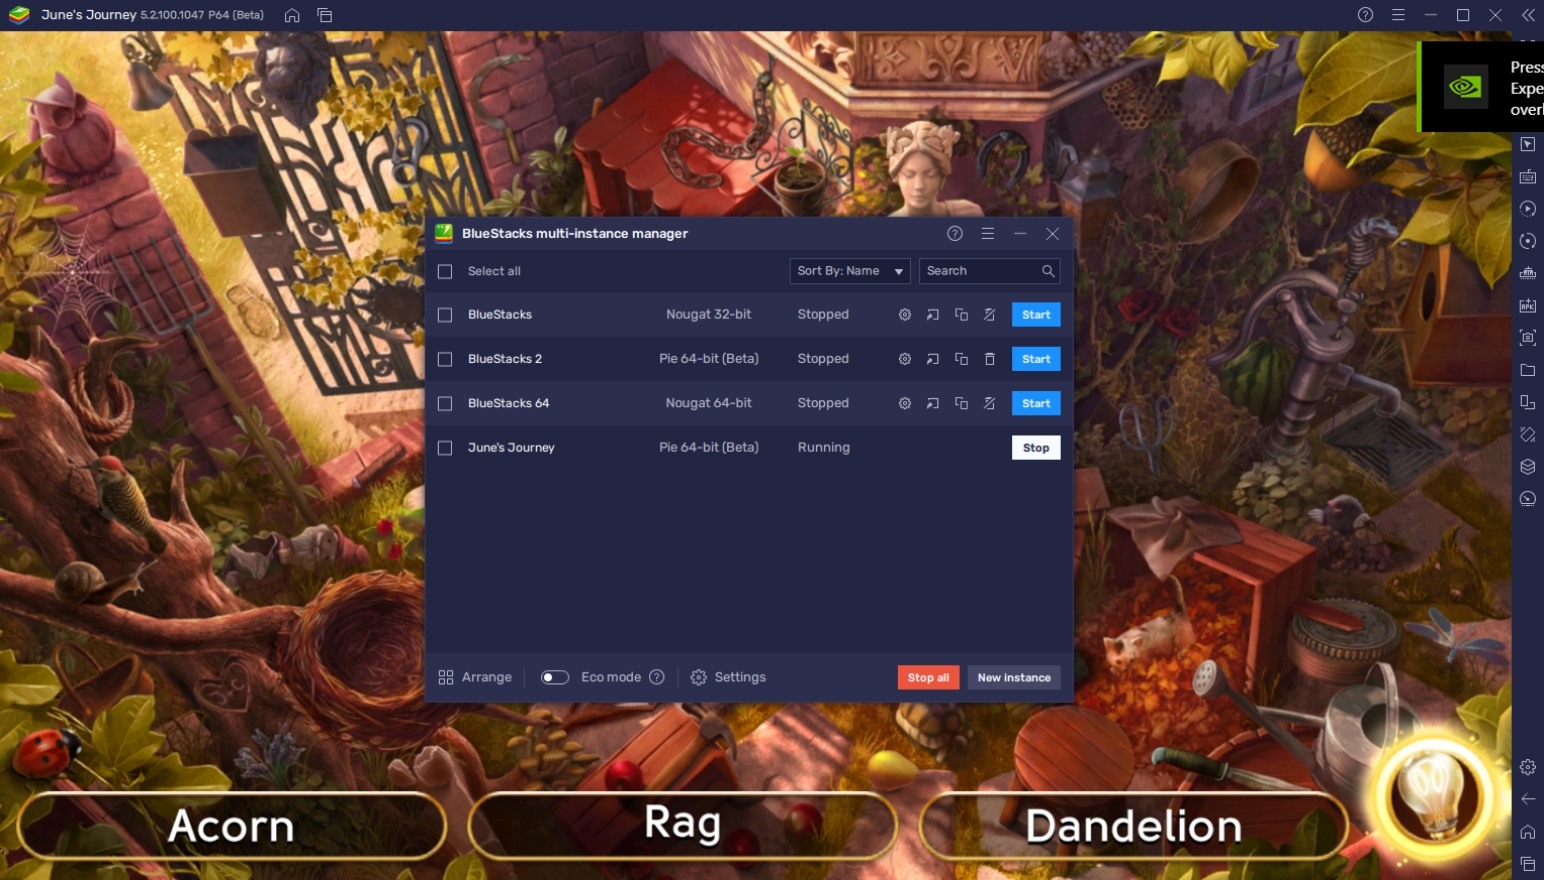Start the BlueStacks Nougat 32-bit instance
Viewport: 1544px width, 880px height.
pyautogui.click(x=1036, y=315)
